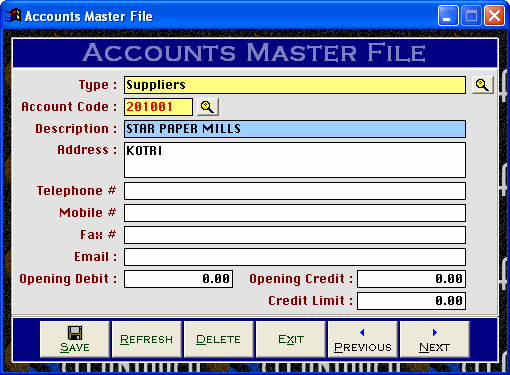Select the Opening Credit amount field
The height and width of the screenshot is (375, 510).
point(411,279)
